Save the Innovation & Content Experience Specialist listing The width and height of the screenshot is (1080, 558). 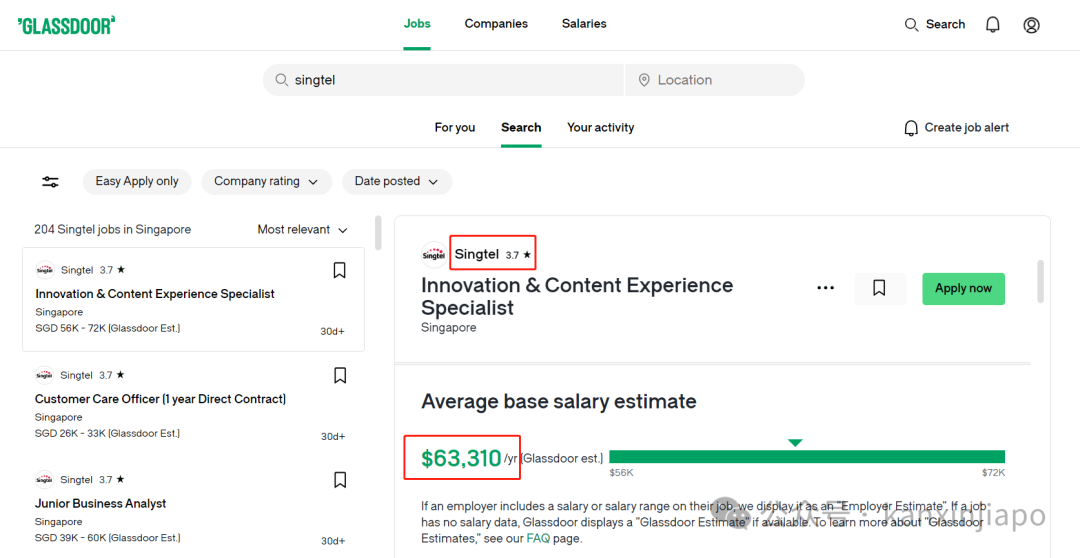(339, 270)
